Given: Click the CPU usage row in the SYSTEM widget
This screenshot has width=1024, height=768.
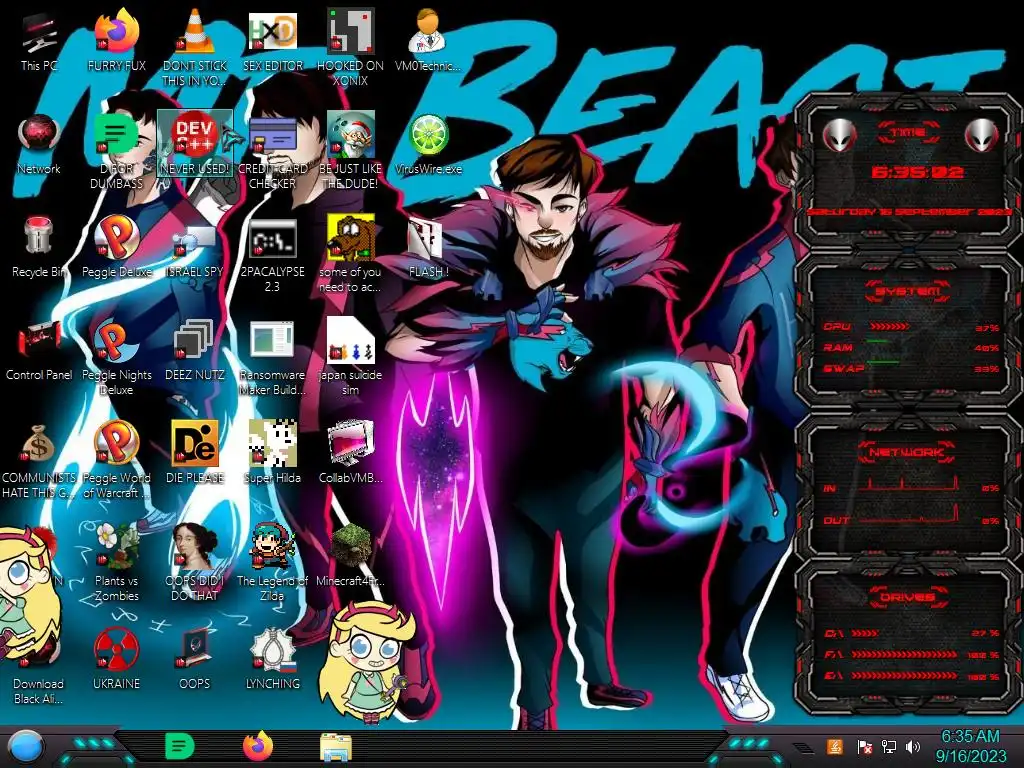Looking at the screenshot, I should [911, 327].
